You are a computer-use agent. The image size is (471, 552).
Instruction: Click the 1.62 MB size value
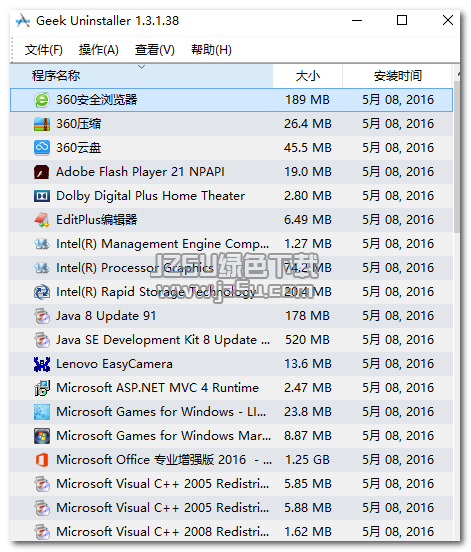[x=308, y=532]
